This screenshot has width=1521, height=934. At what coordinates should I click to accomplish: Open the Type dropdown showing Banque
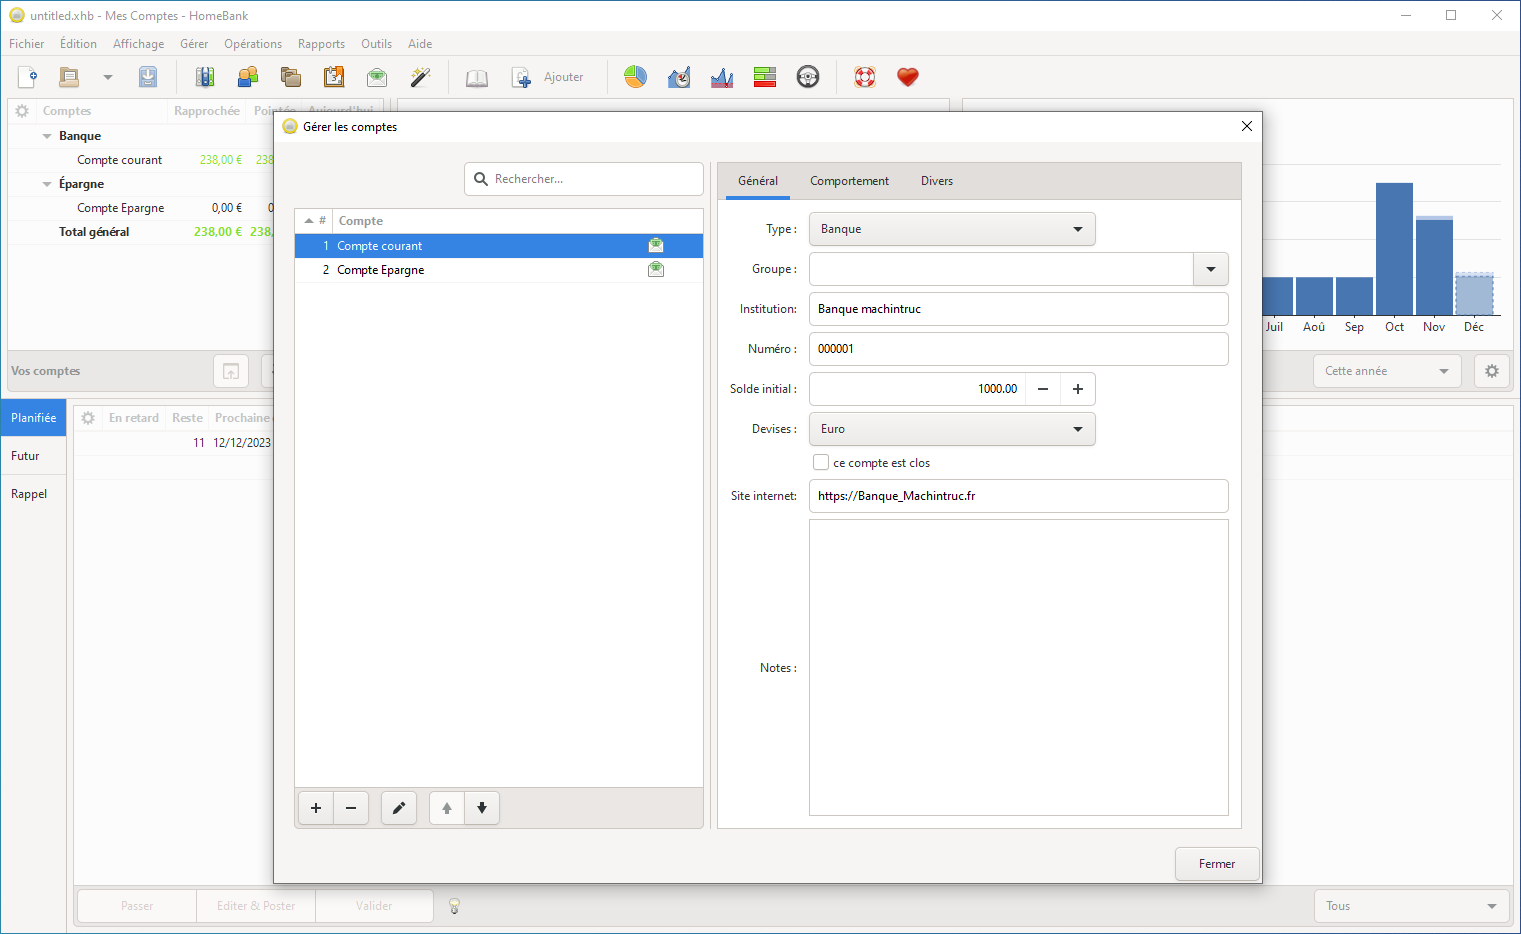click(951, 229)
